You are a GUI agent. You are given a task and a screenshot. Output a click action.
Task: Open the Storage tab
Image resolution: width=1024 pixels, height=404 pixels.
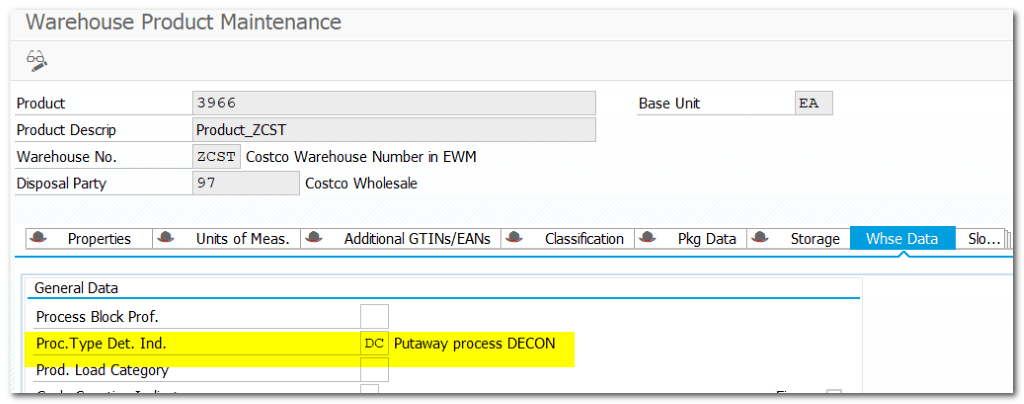815,239
